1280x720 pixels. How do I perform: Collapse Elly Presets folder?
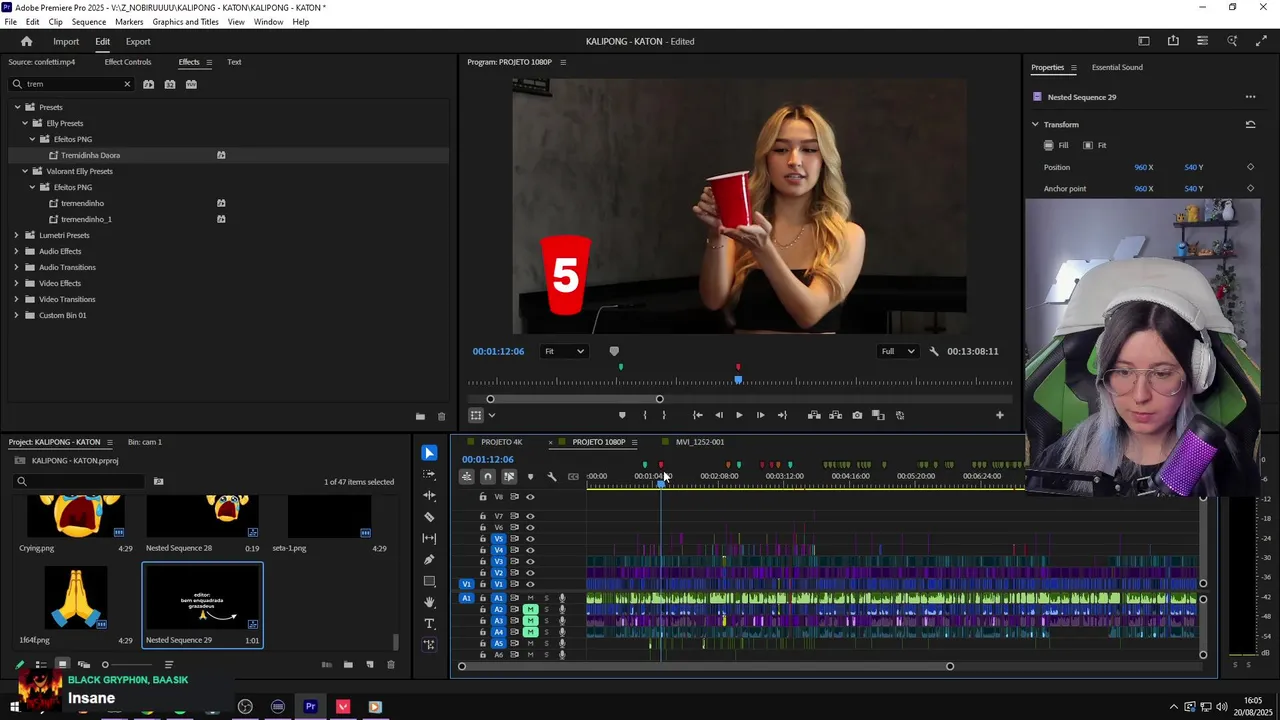click(25, 123)
